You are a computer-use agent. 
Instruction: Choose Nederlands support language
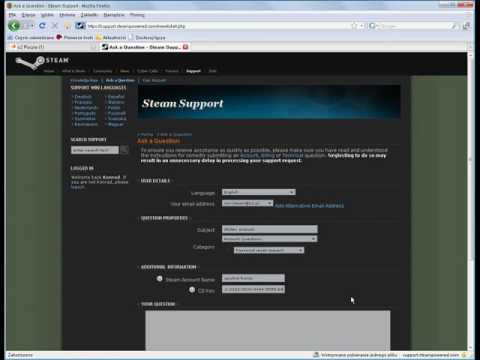tap(86, 108)
